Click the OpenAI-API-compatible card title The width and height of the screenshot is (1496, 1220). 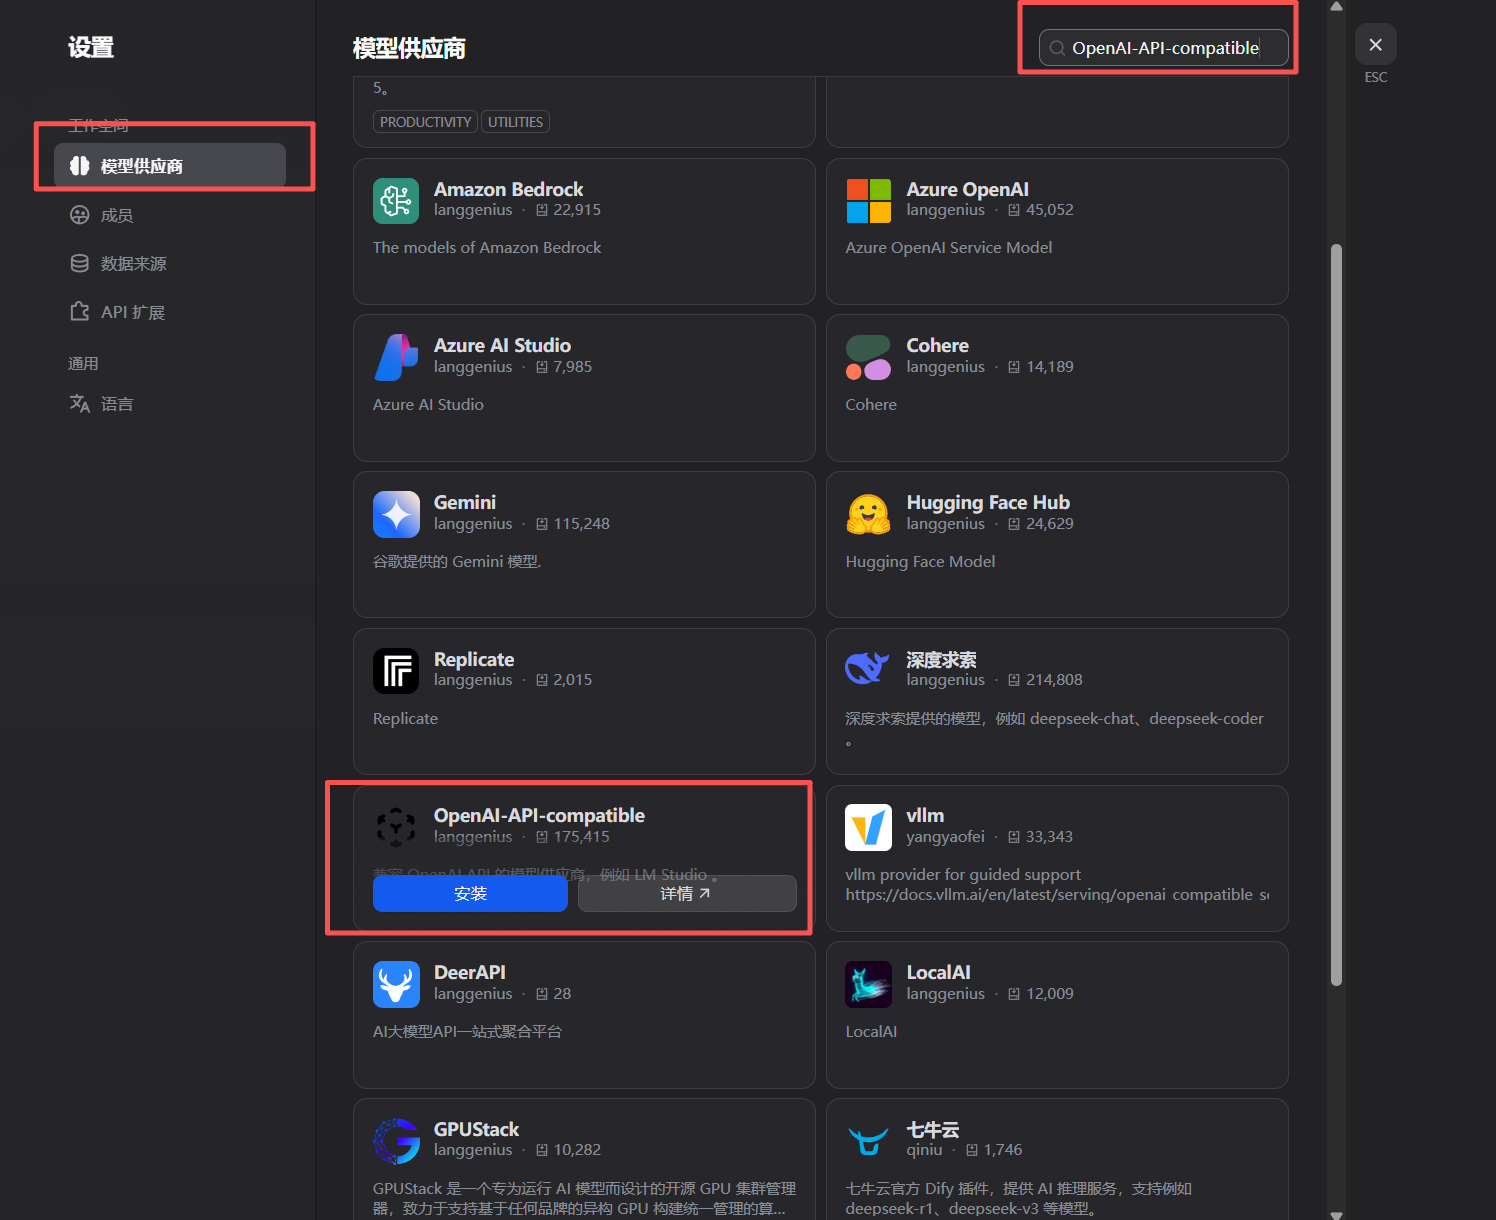pyautogui.click(x=539, y=815)
